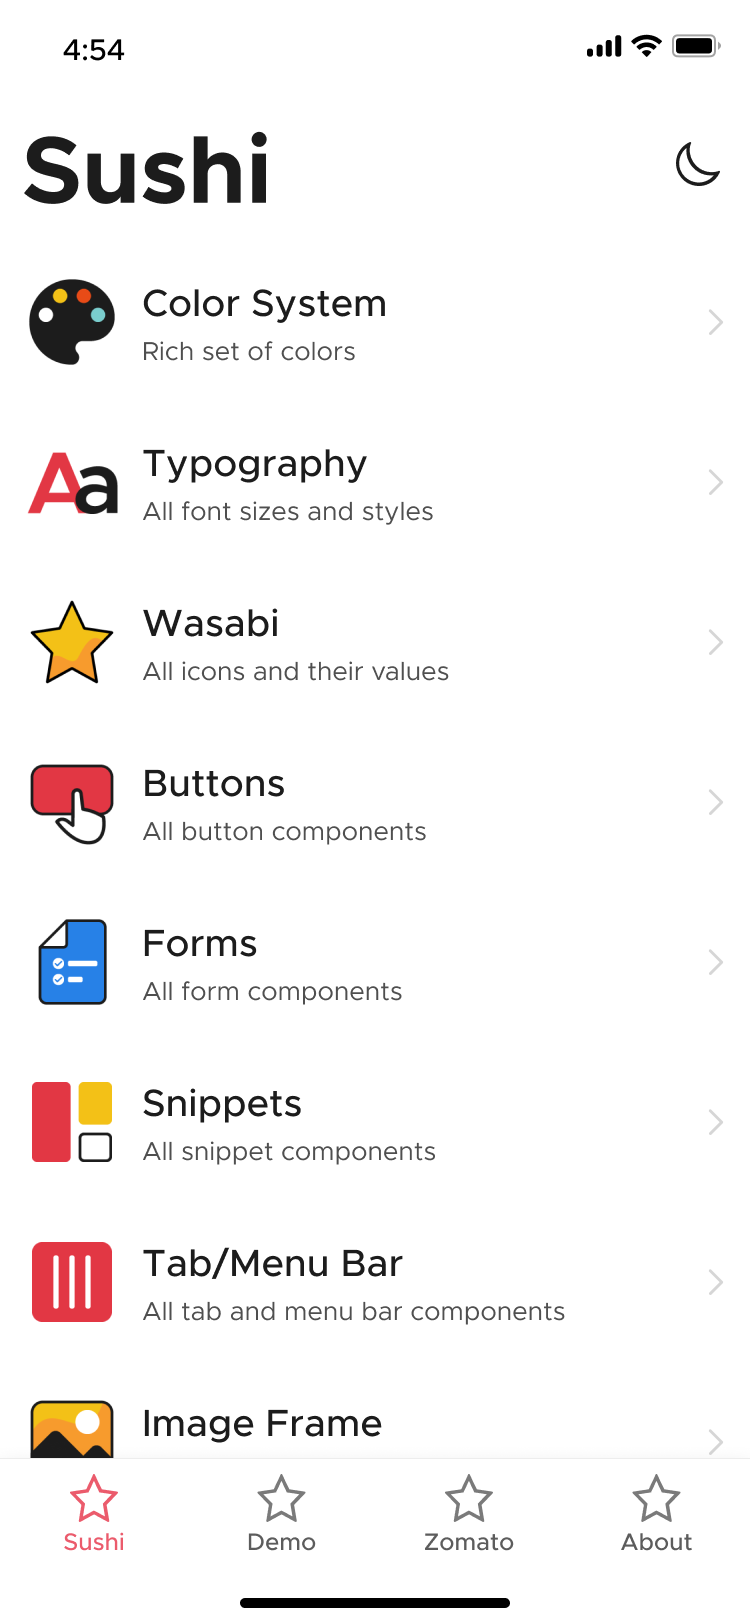Select the Sushi bottom tab

[x=94, y=1514]
